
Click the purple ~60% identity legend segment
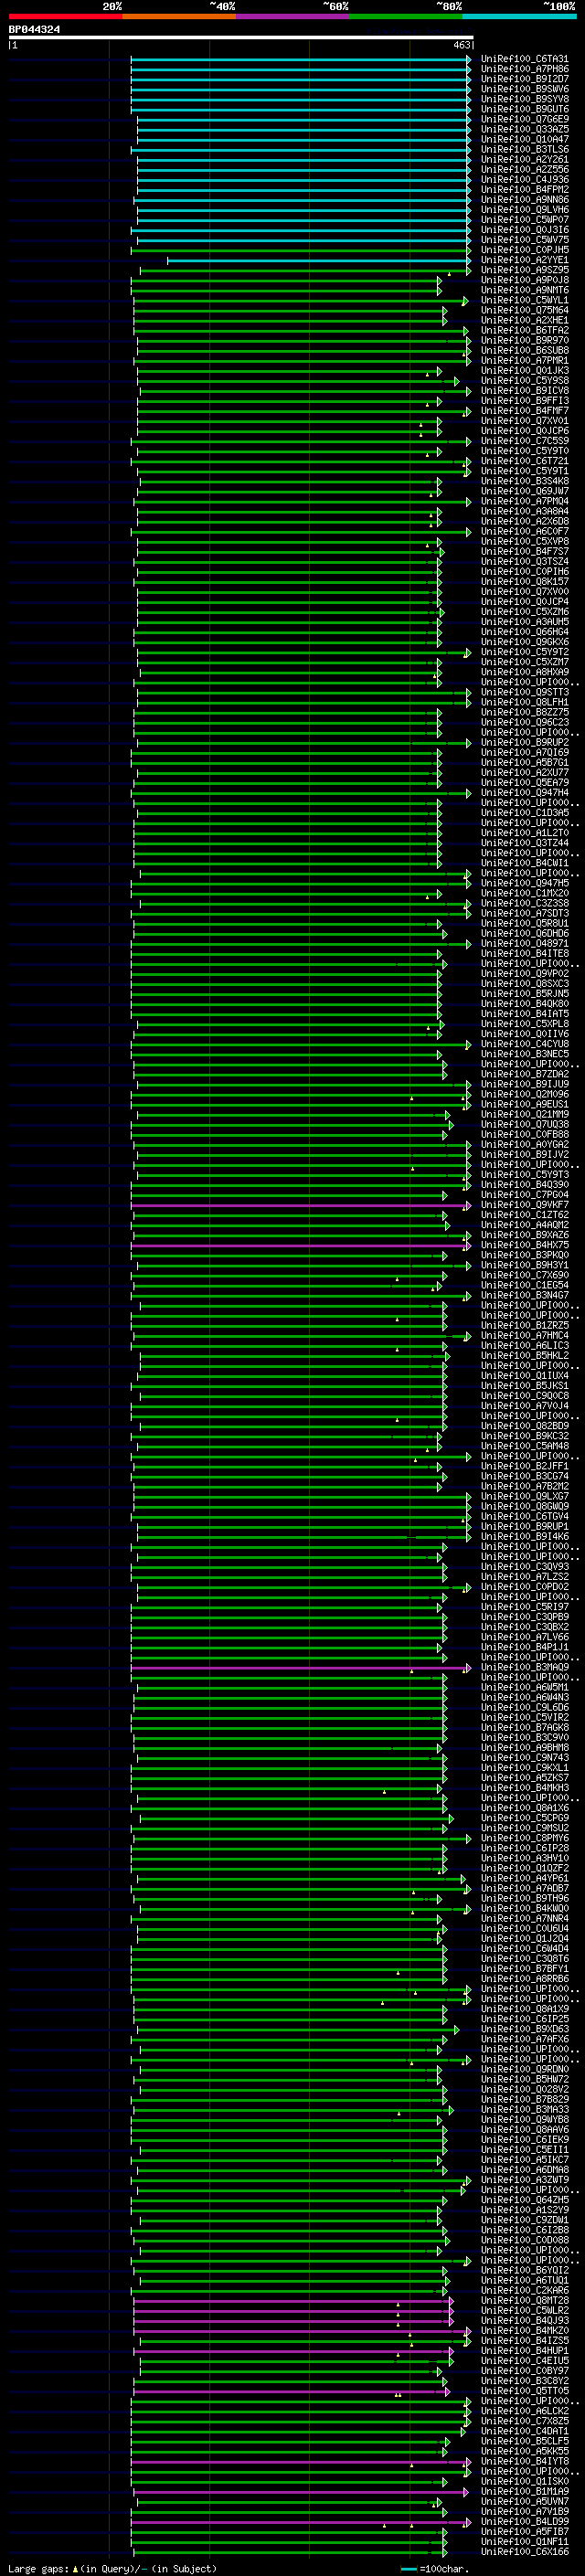[x=292, y=16]
